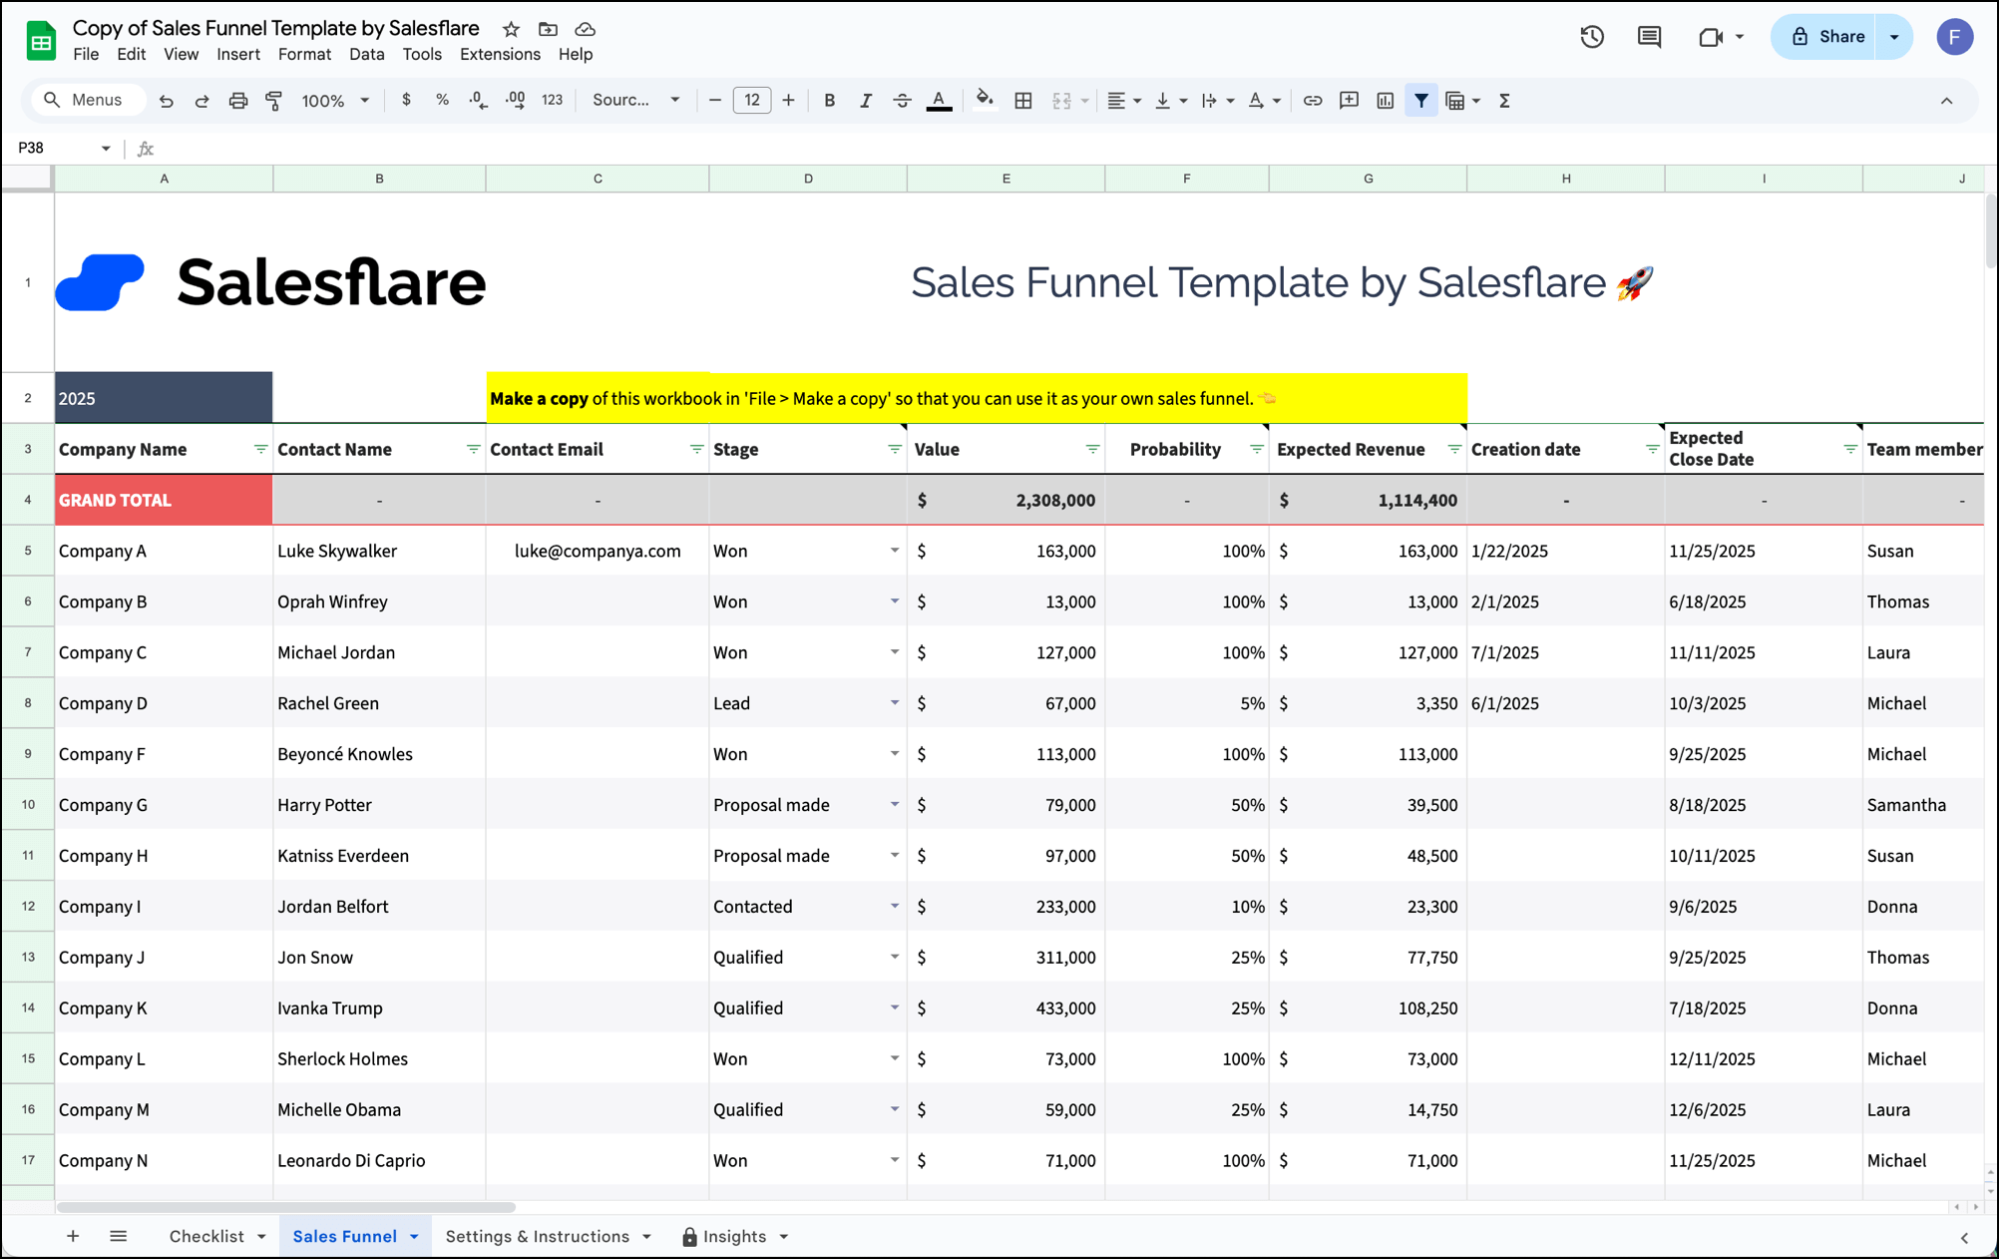This screenshot has height=1259, width=1999.
Task: Open the comments panel icon
Action: click(1649, 37)
